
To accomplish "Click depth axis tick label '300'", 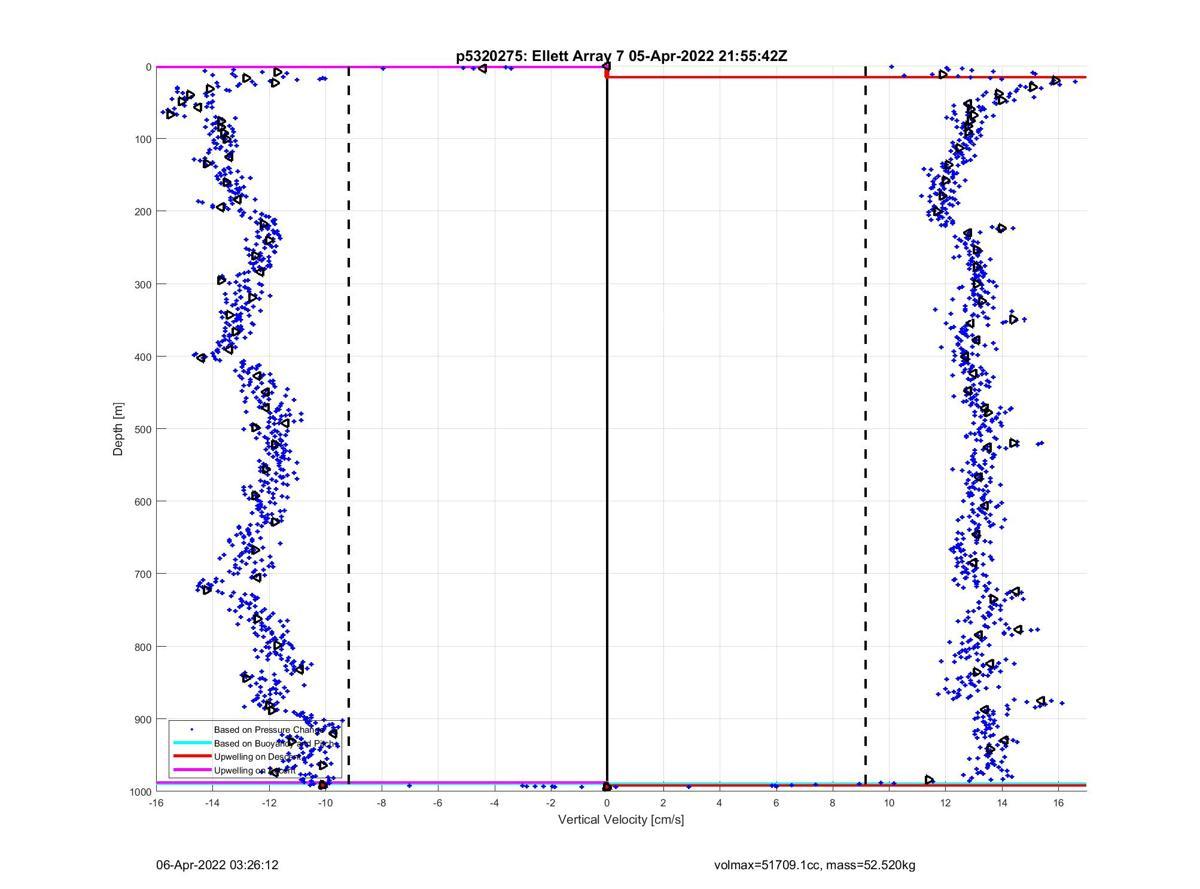I will coord(142,284).
